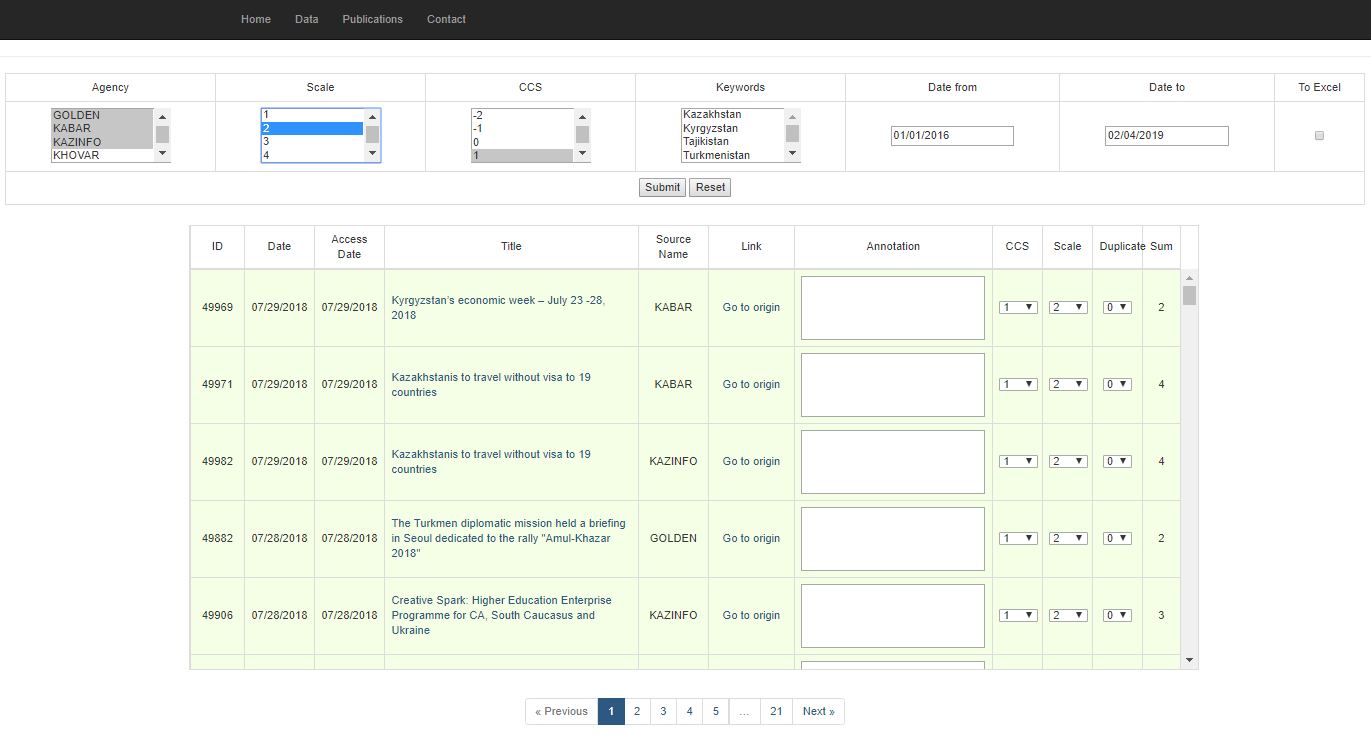Go to Previous results page
1371x737 pixels.
[x=561, y=711]
